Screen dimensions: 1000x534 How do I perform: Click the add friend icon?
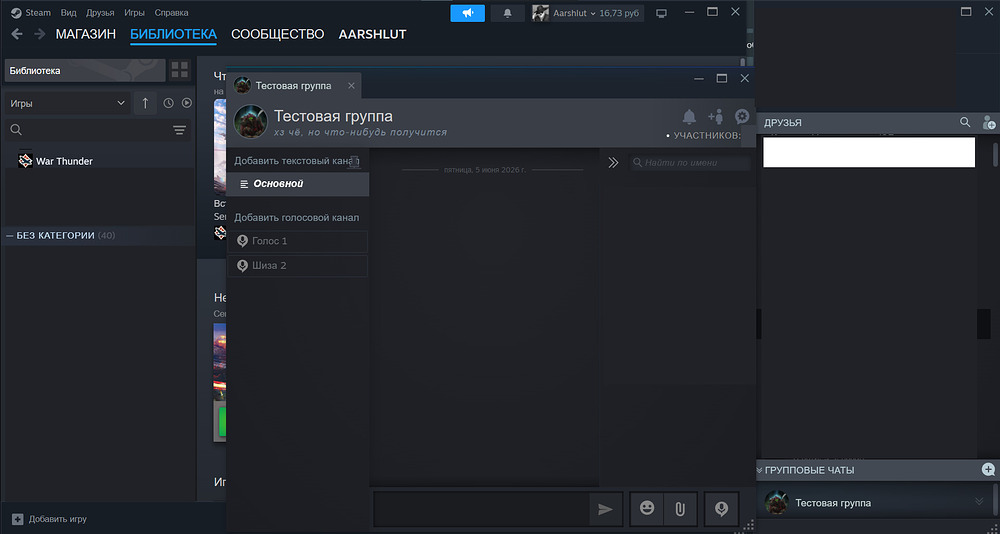(989, 122)
